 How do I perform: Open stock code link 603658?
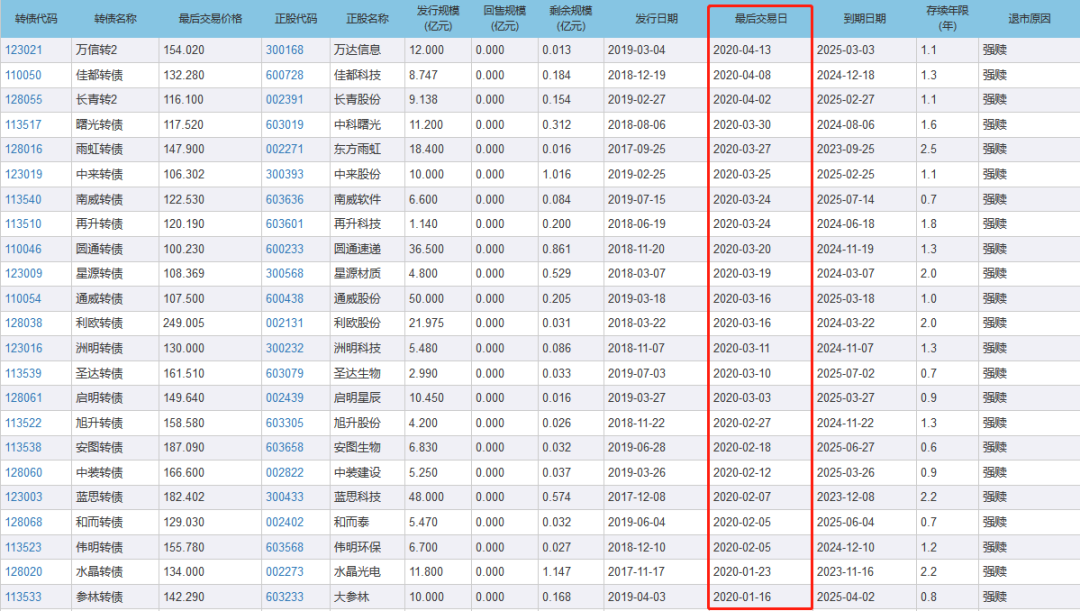(x=284, y=448)
